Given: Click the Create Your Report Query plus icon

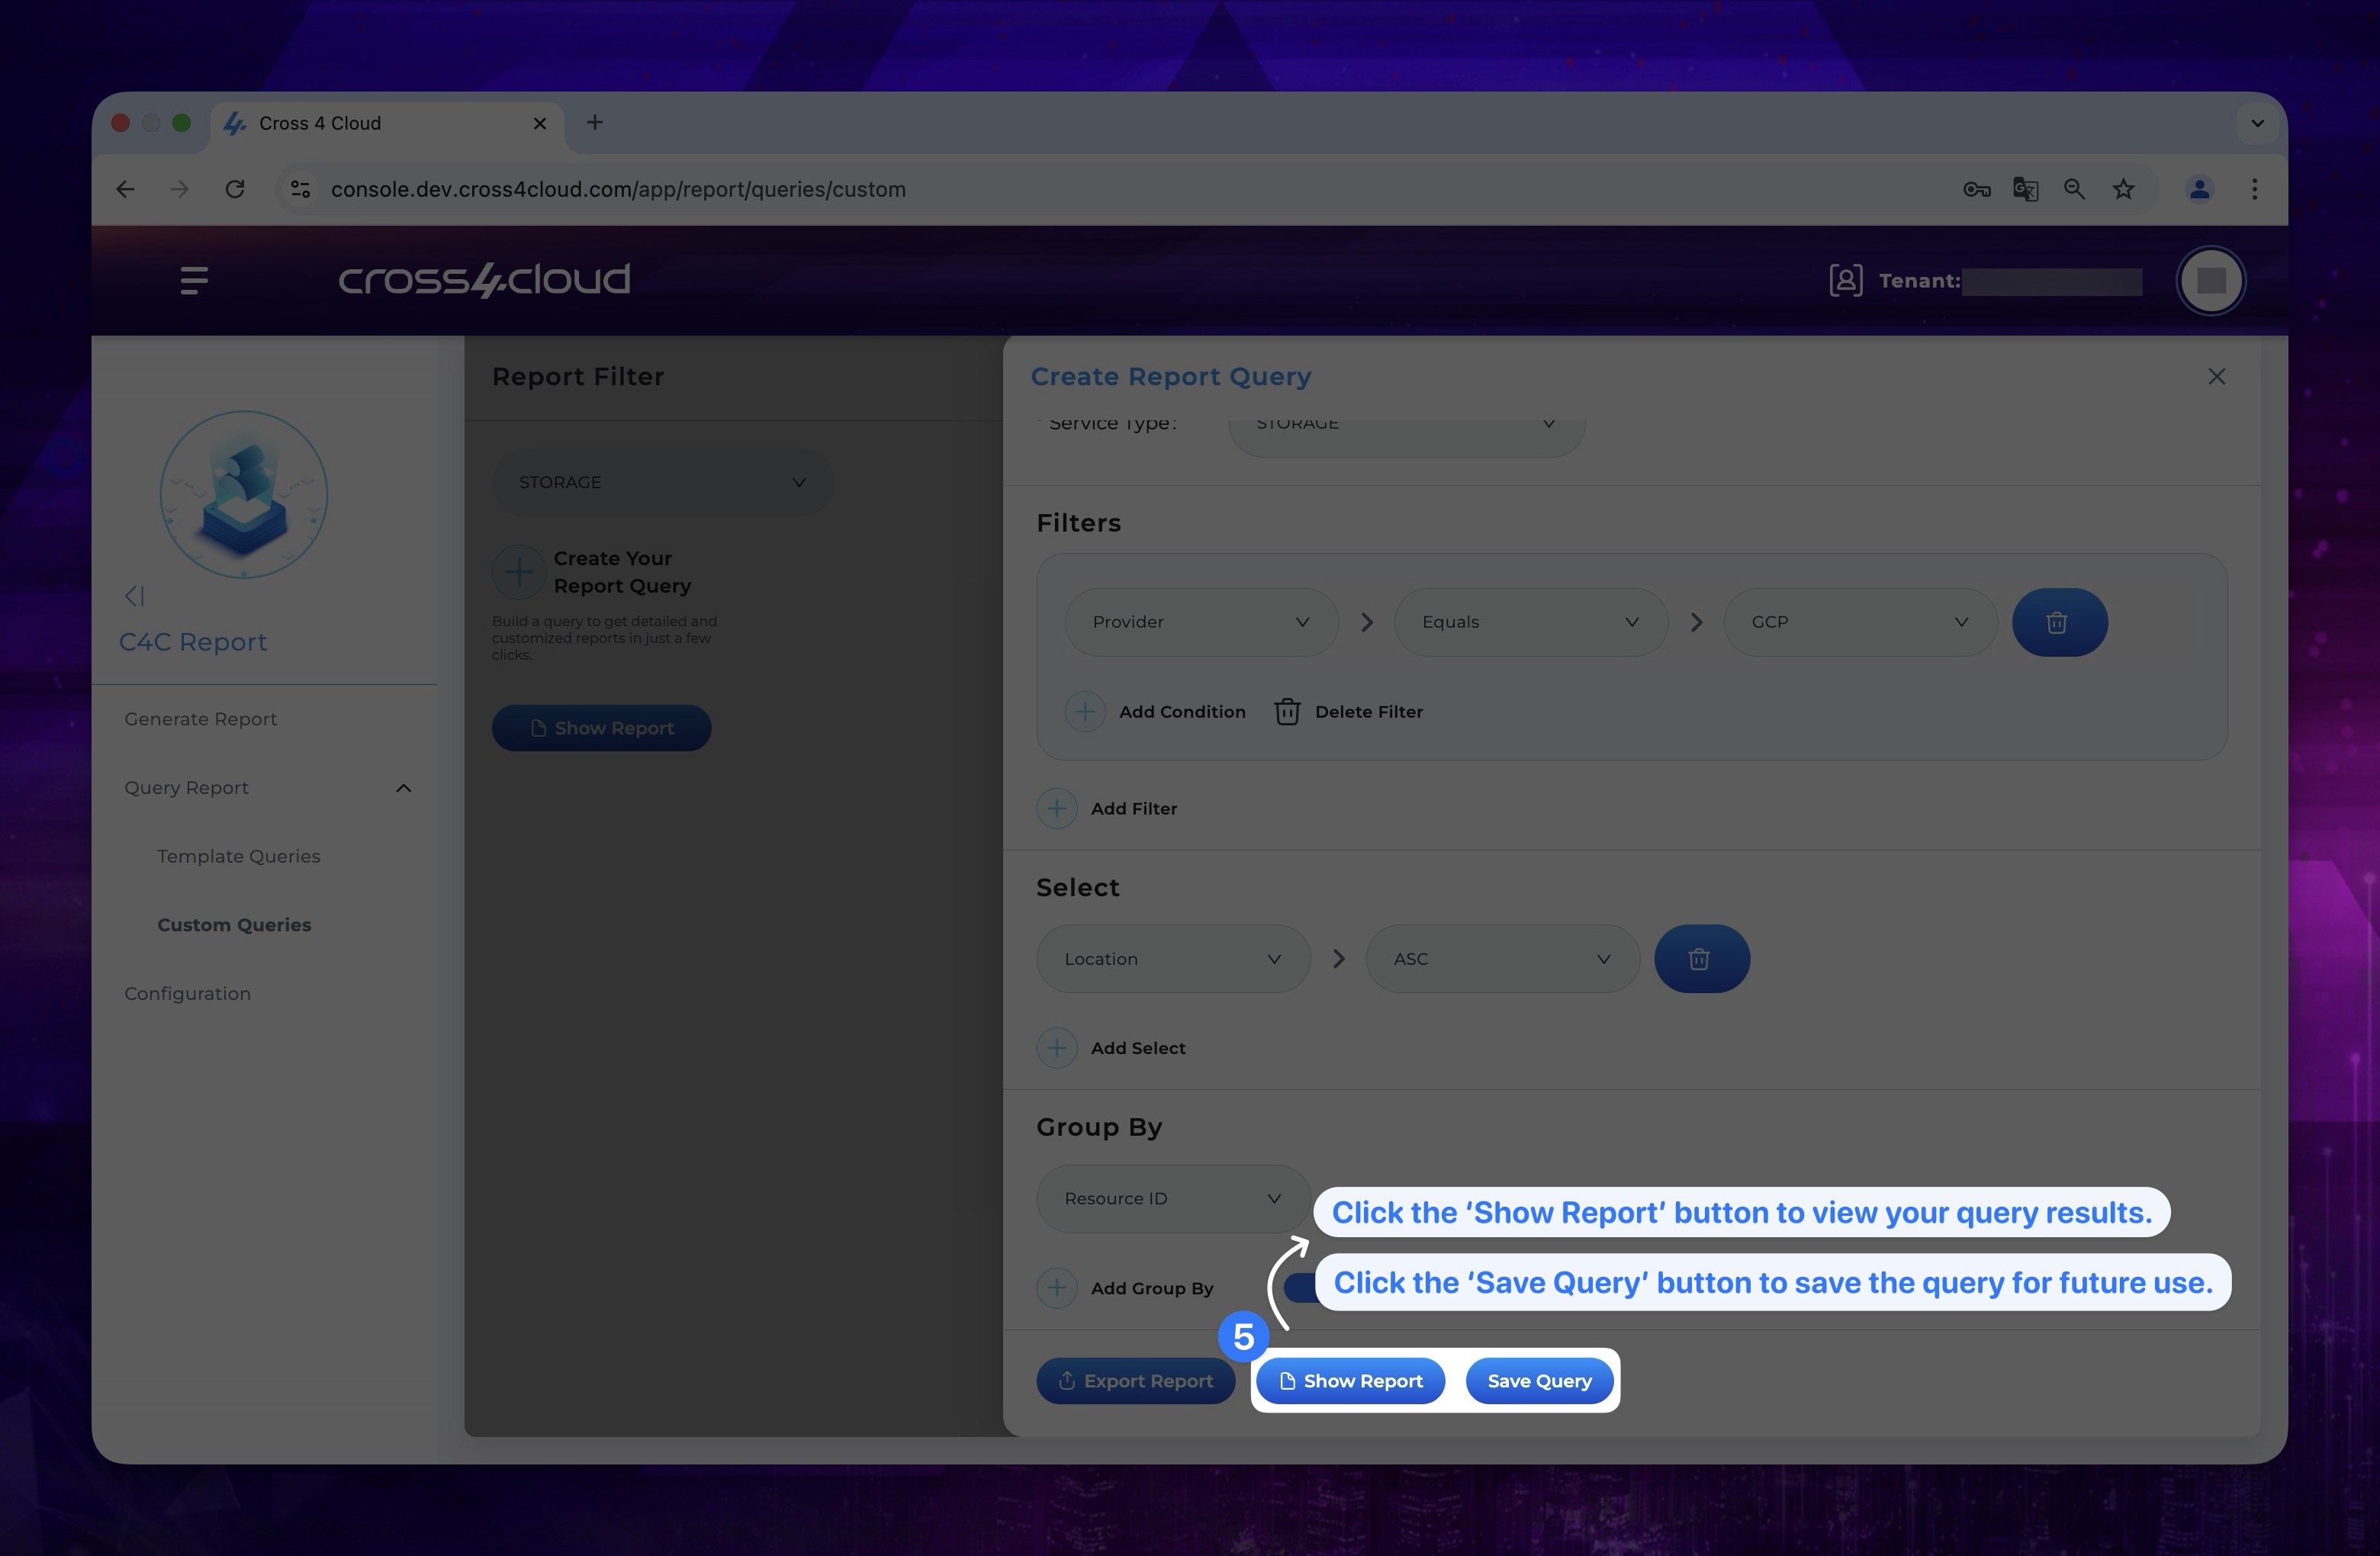Looking at the screenshot, I should pos(518,572).
